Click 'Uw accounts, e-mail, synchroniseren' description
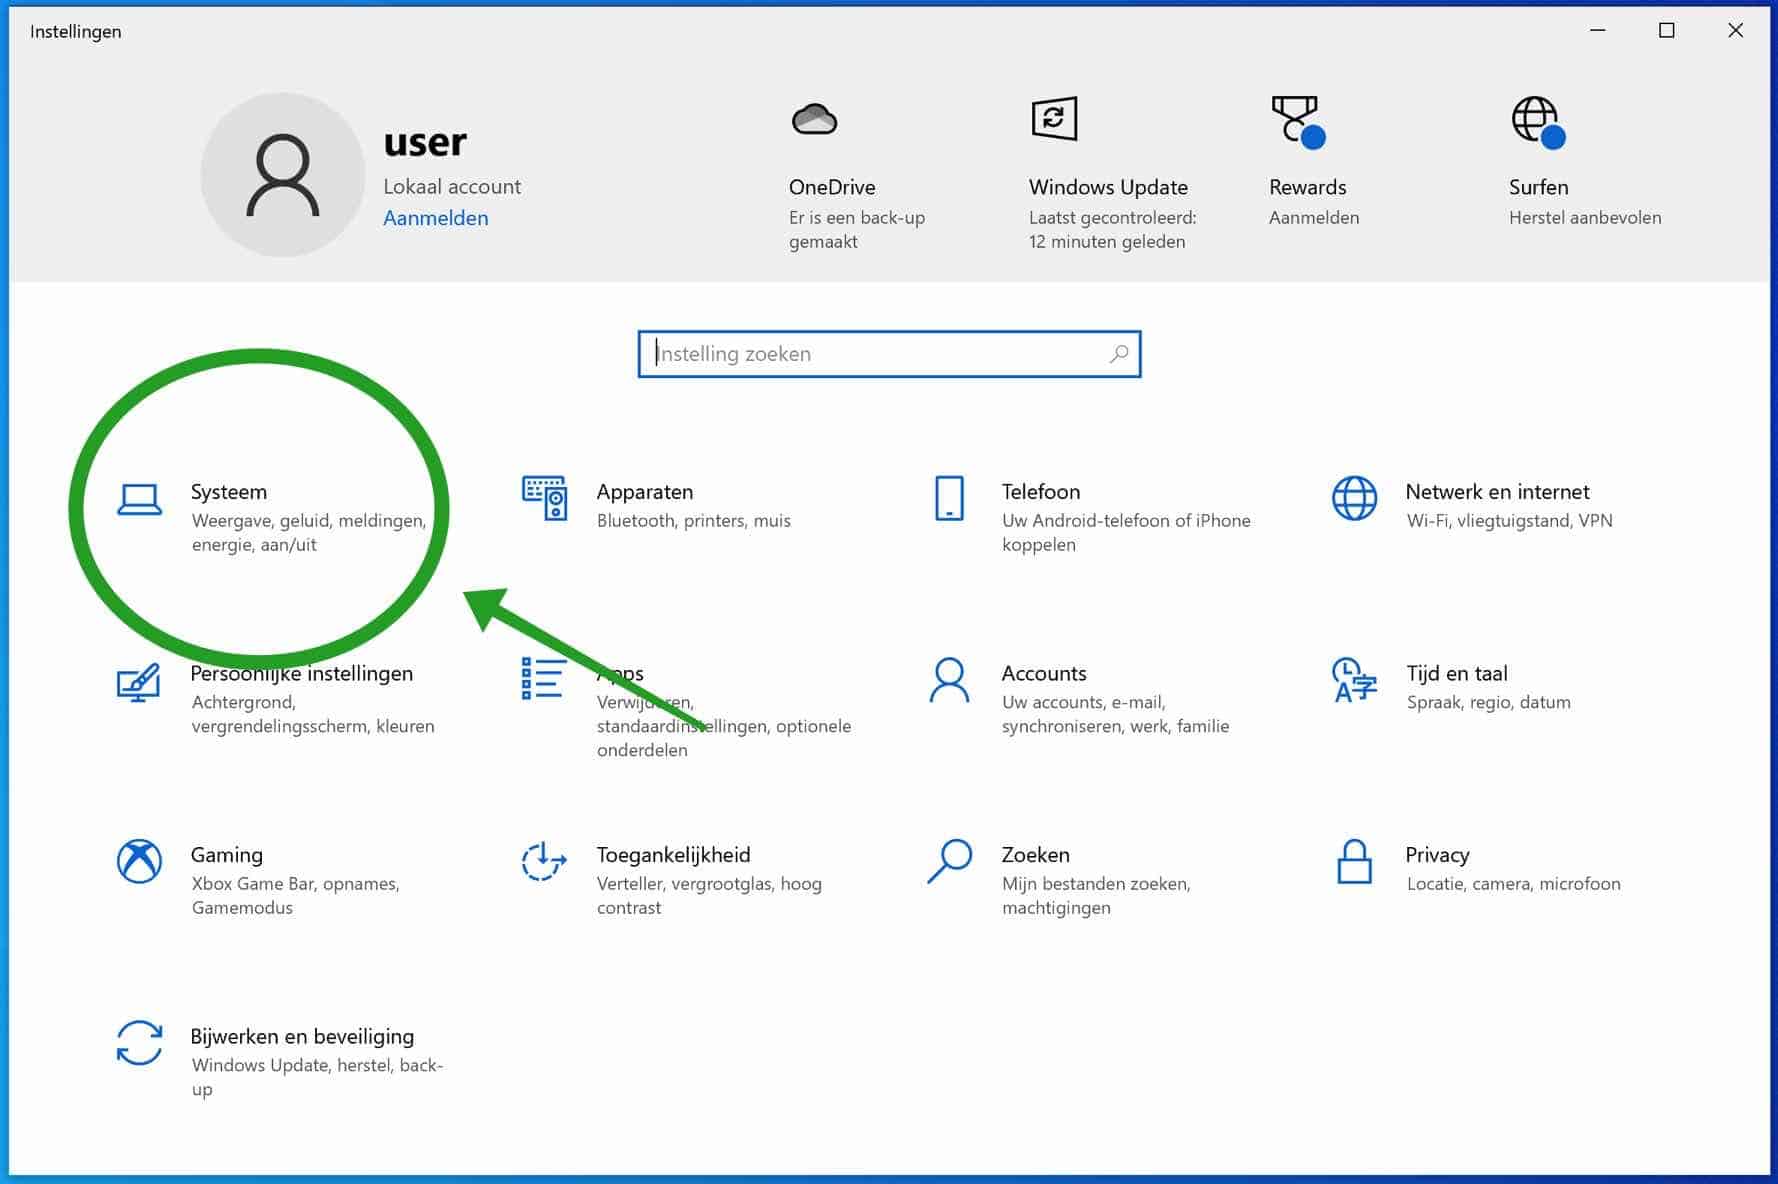 click(x=1115, y=714)
